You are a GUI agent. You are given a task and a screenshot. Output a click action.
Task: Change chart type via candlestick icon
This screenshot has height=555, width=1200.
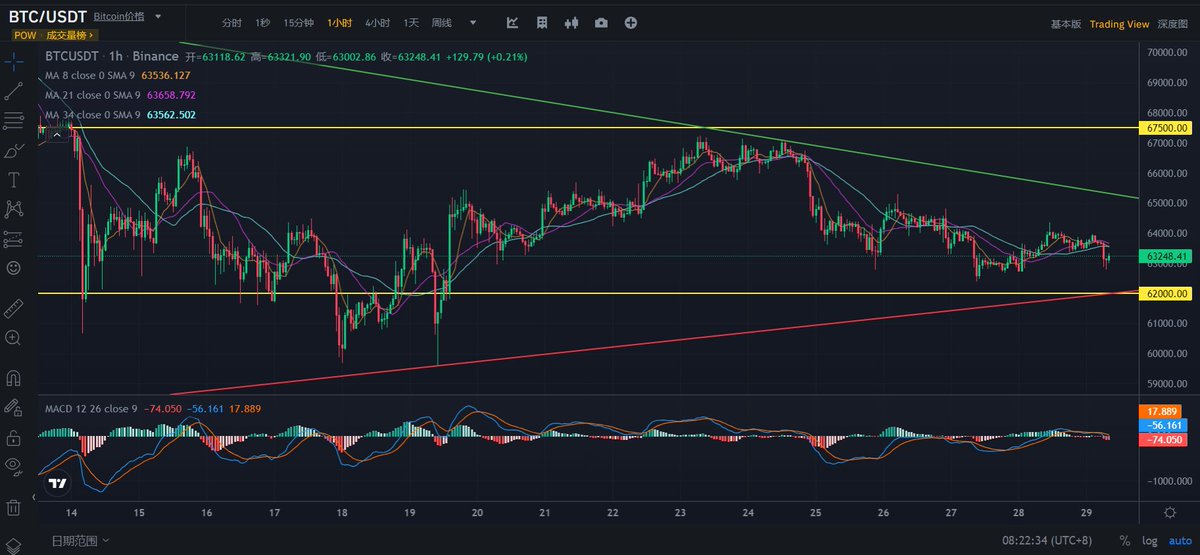(x=572, y=22)
